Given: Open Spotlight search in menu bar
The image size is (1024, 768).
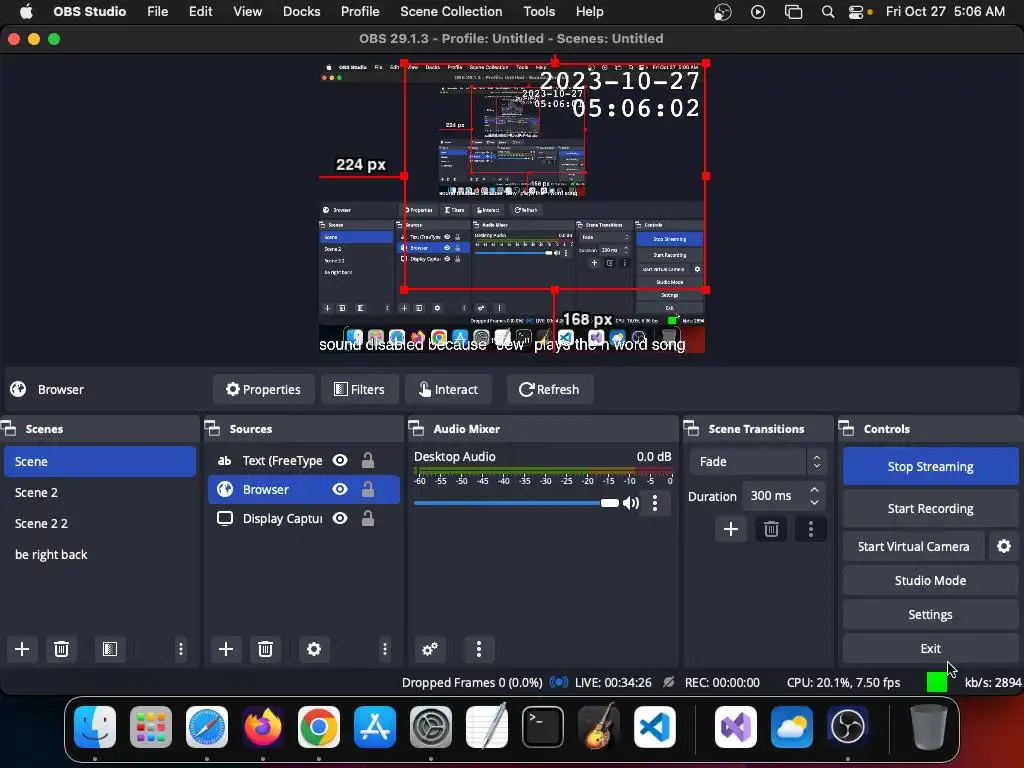Looking at the screenshot, I should (x=827, y=12).
